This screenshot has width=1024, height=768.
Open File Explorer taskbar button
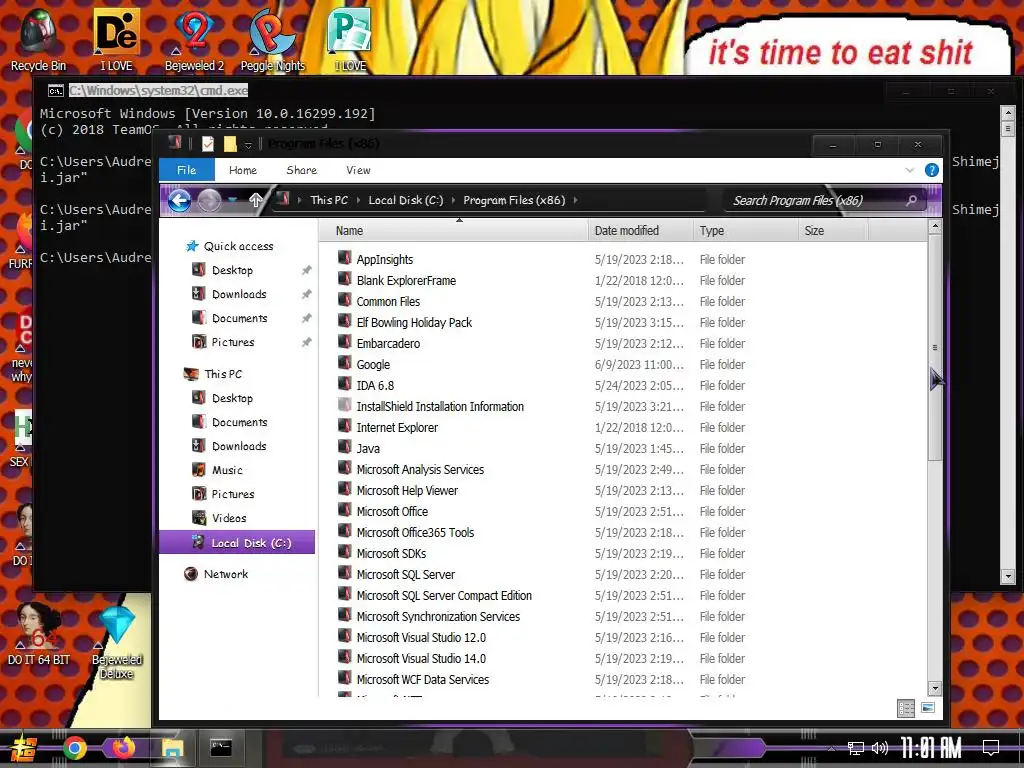point(172,748)
